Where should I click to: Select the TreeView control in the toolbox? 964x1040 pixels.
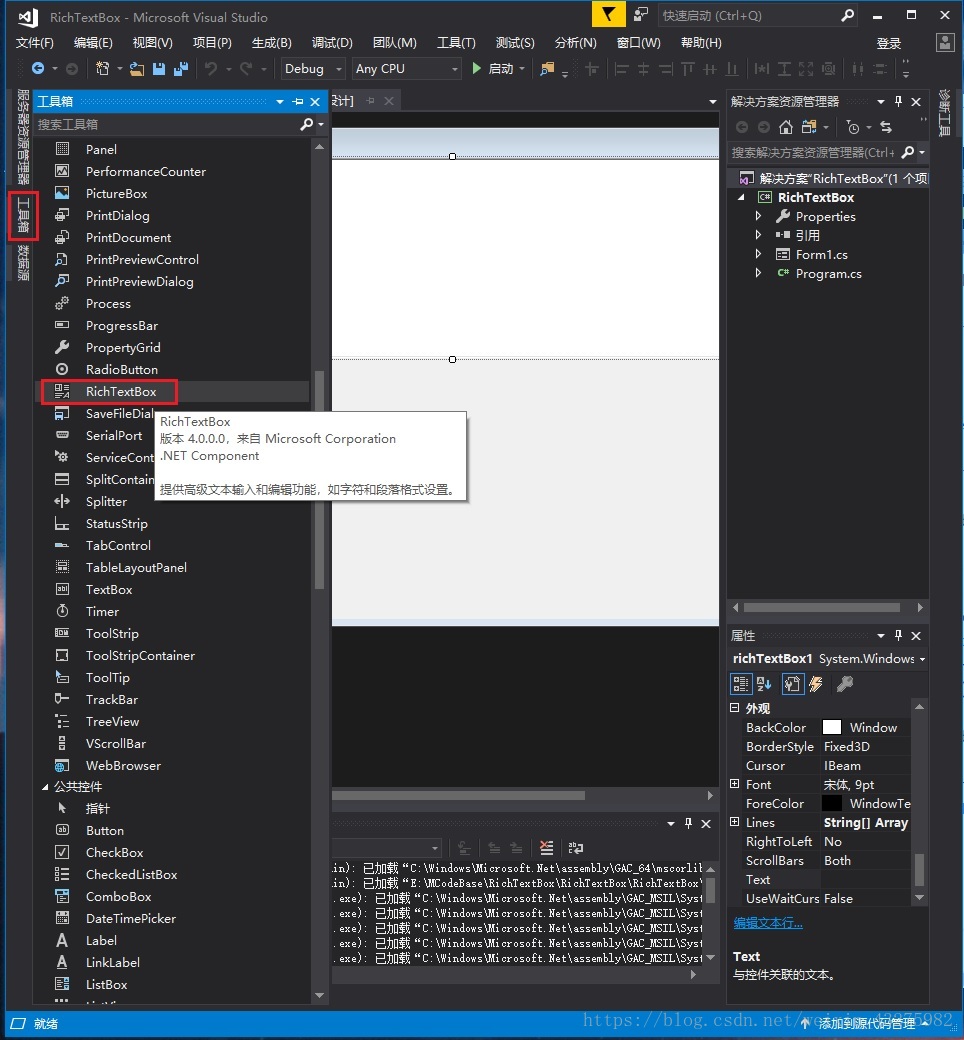[112, 722]
